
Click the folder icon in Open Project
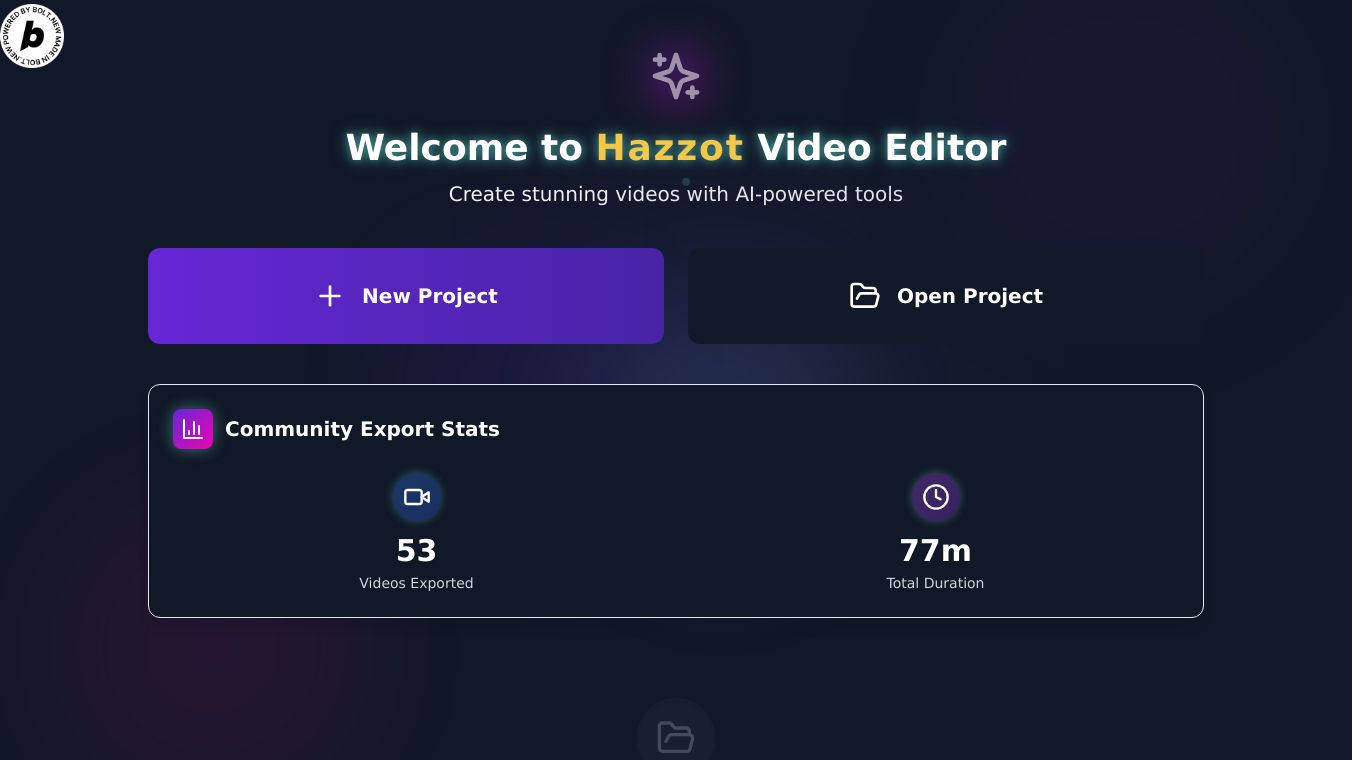point(865,296)
